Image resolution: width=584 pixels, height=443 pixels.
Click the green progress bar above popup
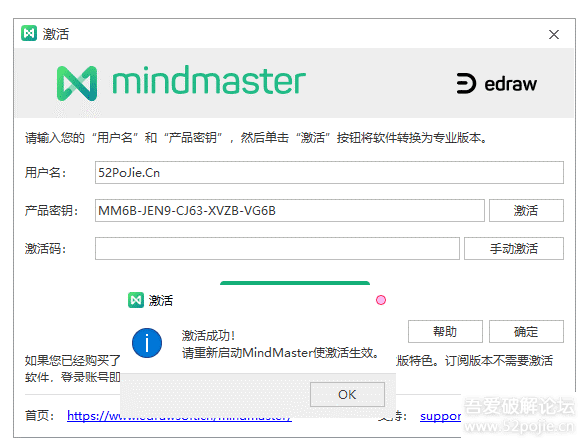[x=295, y=283]
